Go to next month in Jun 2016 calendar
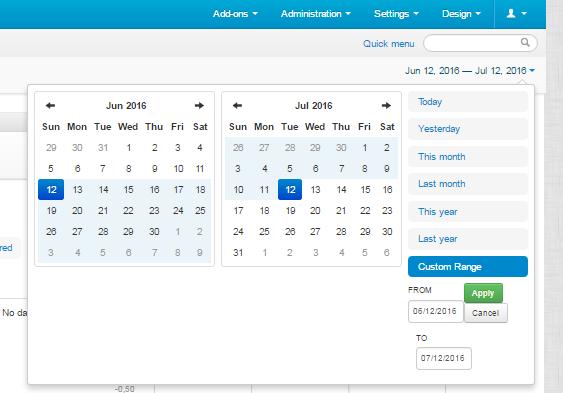The image size is (563, 393). coord(199,106)
